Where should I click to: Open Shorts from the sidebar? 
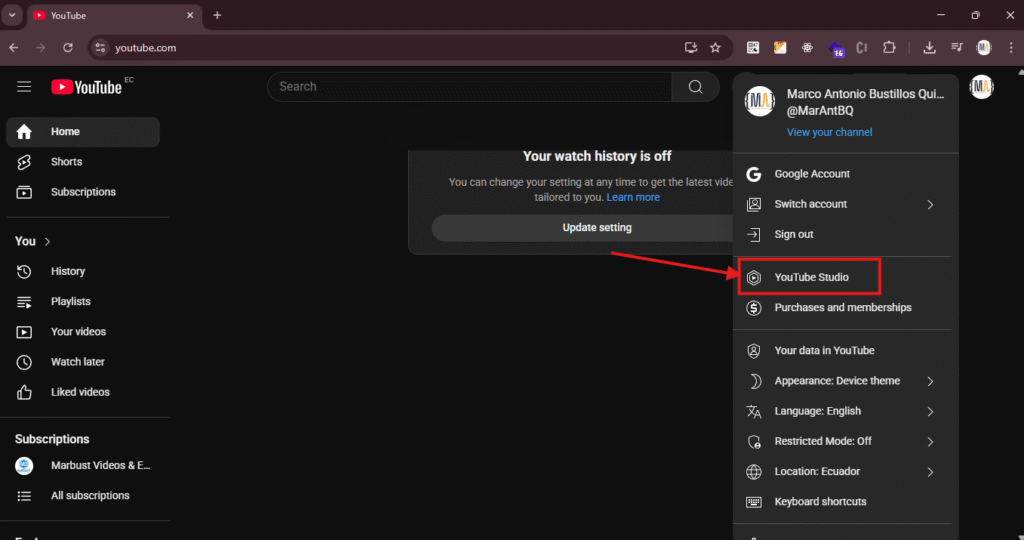coord(66,162)
